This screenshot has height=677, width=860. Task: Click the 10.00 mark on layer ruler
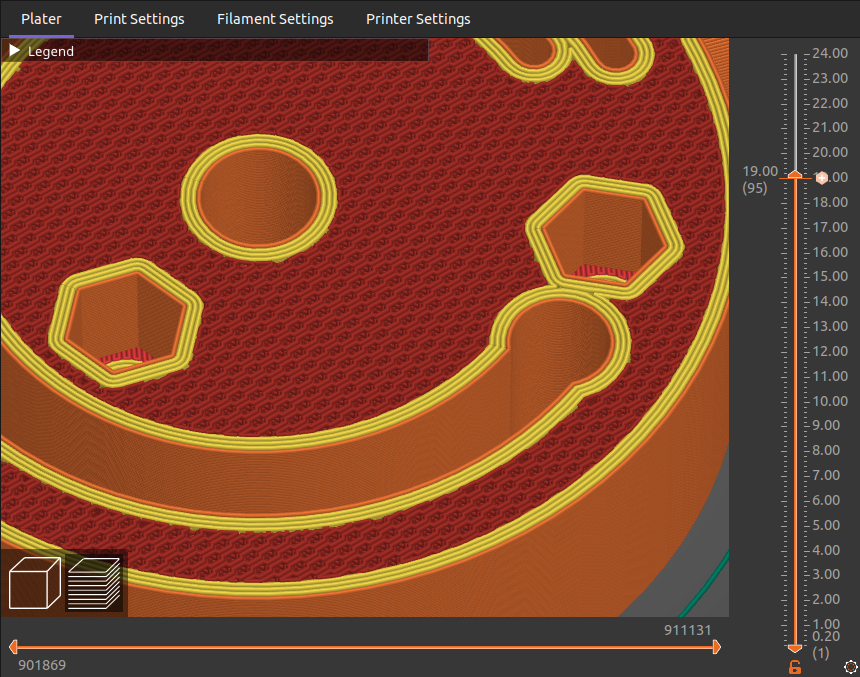coord(830,401)
